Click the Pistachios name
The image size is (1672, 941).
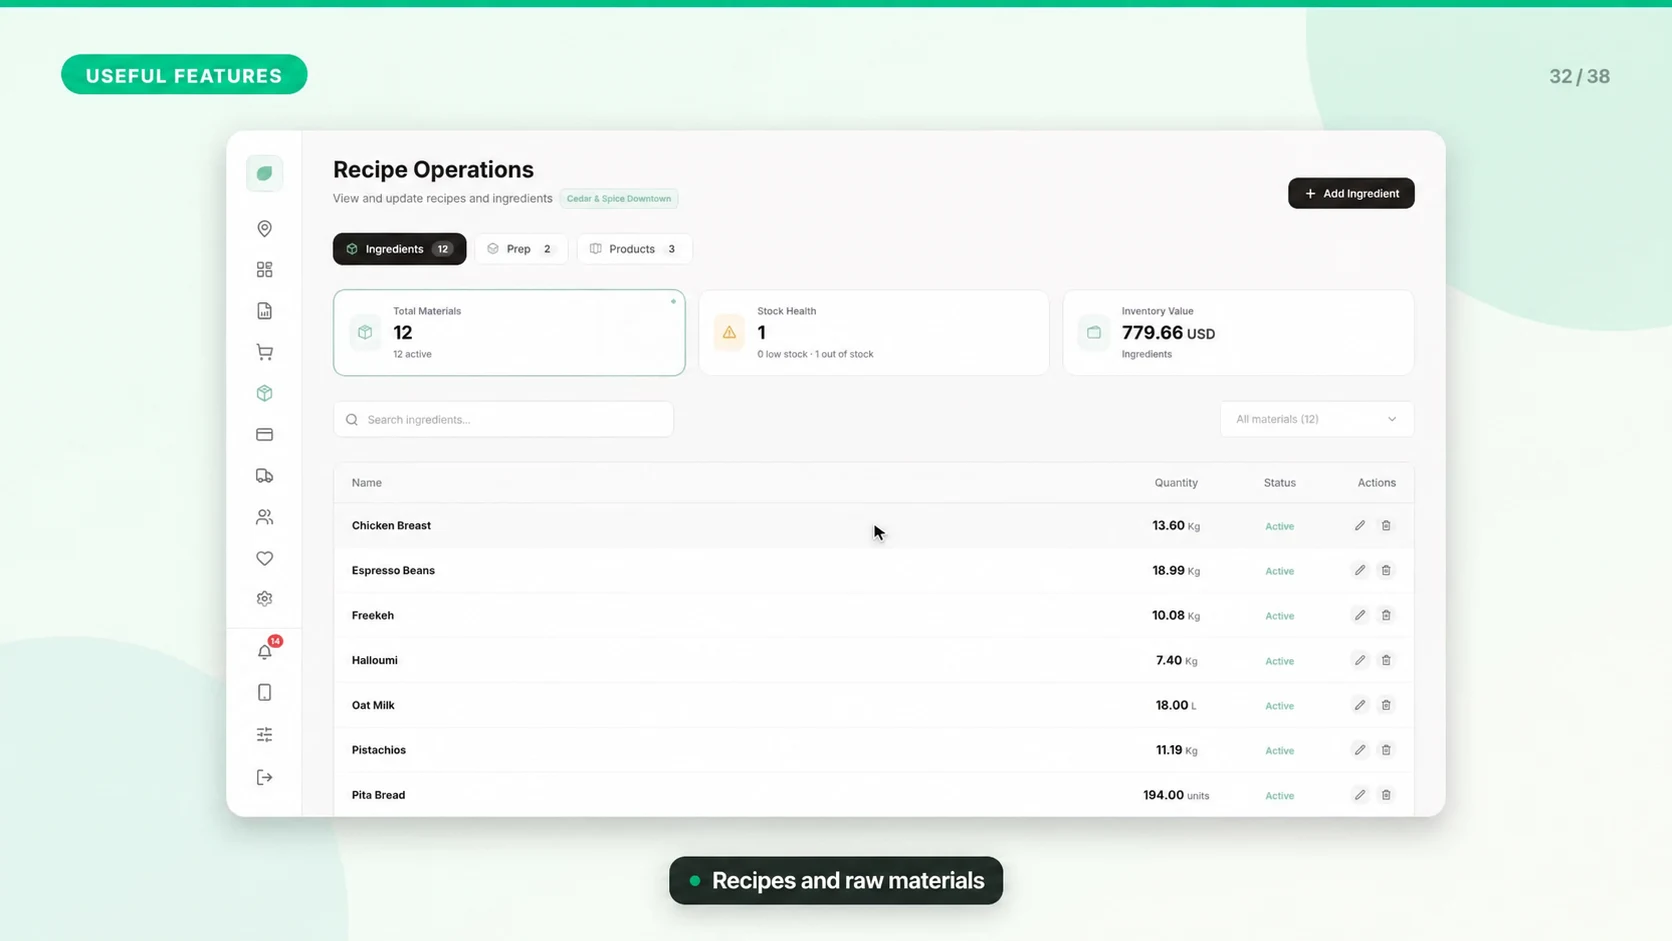click(378, 750)
